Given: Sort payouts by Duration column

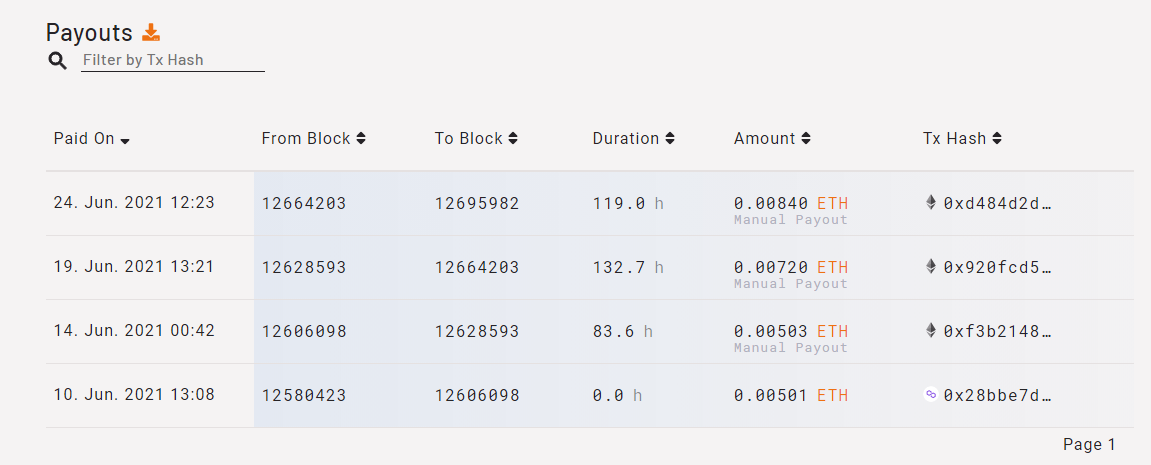Looking at the screenshot, I should click(670, 139).
